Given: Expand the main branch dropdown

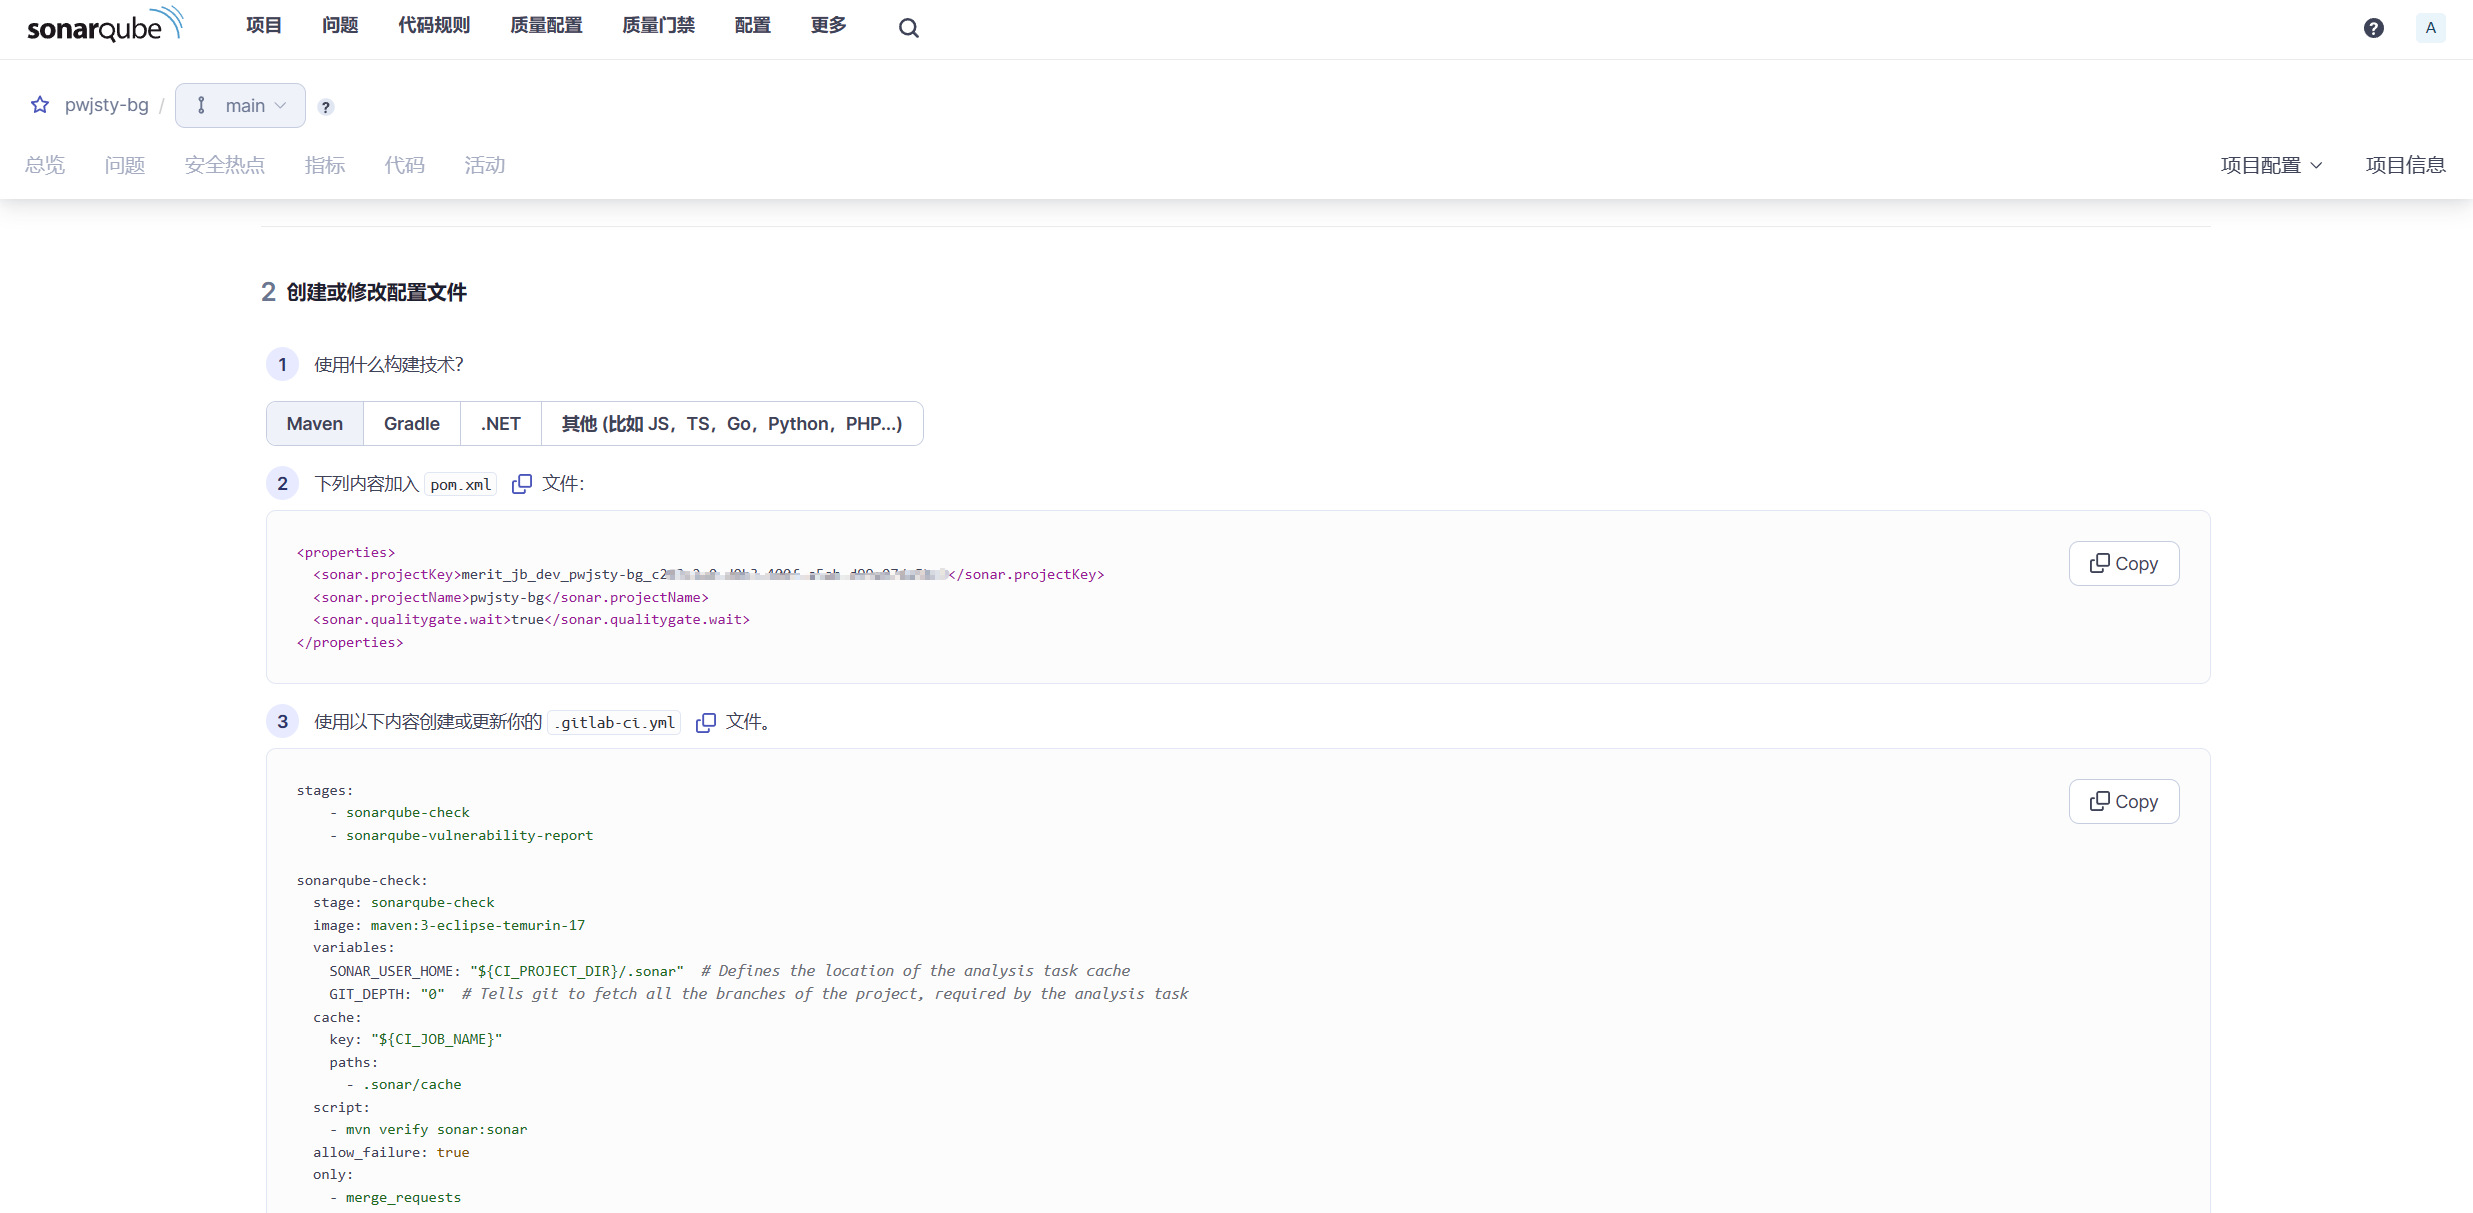Looking at the screenshot, I should pyautogui.click(x=241, y=106).
